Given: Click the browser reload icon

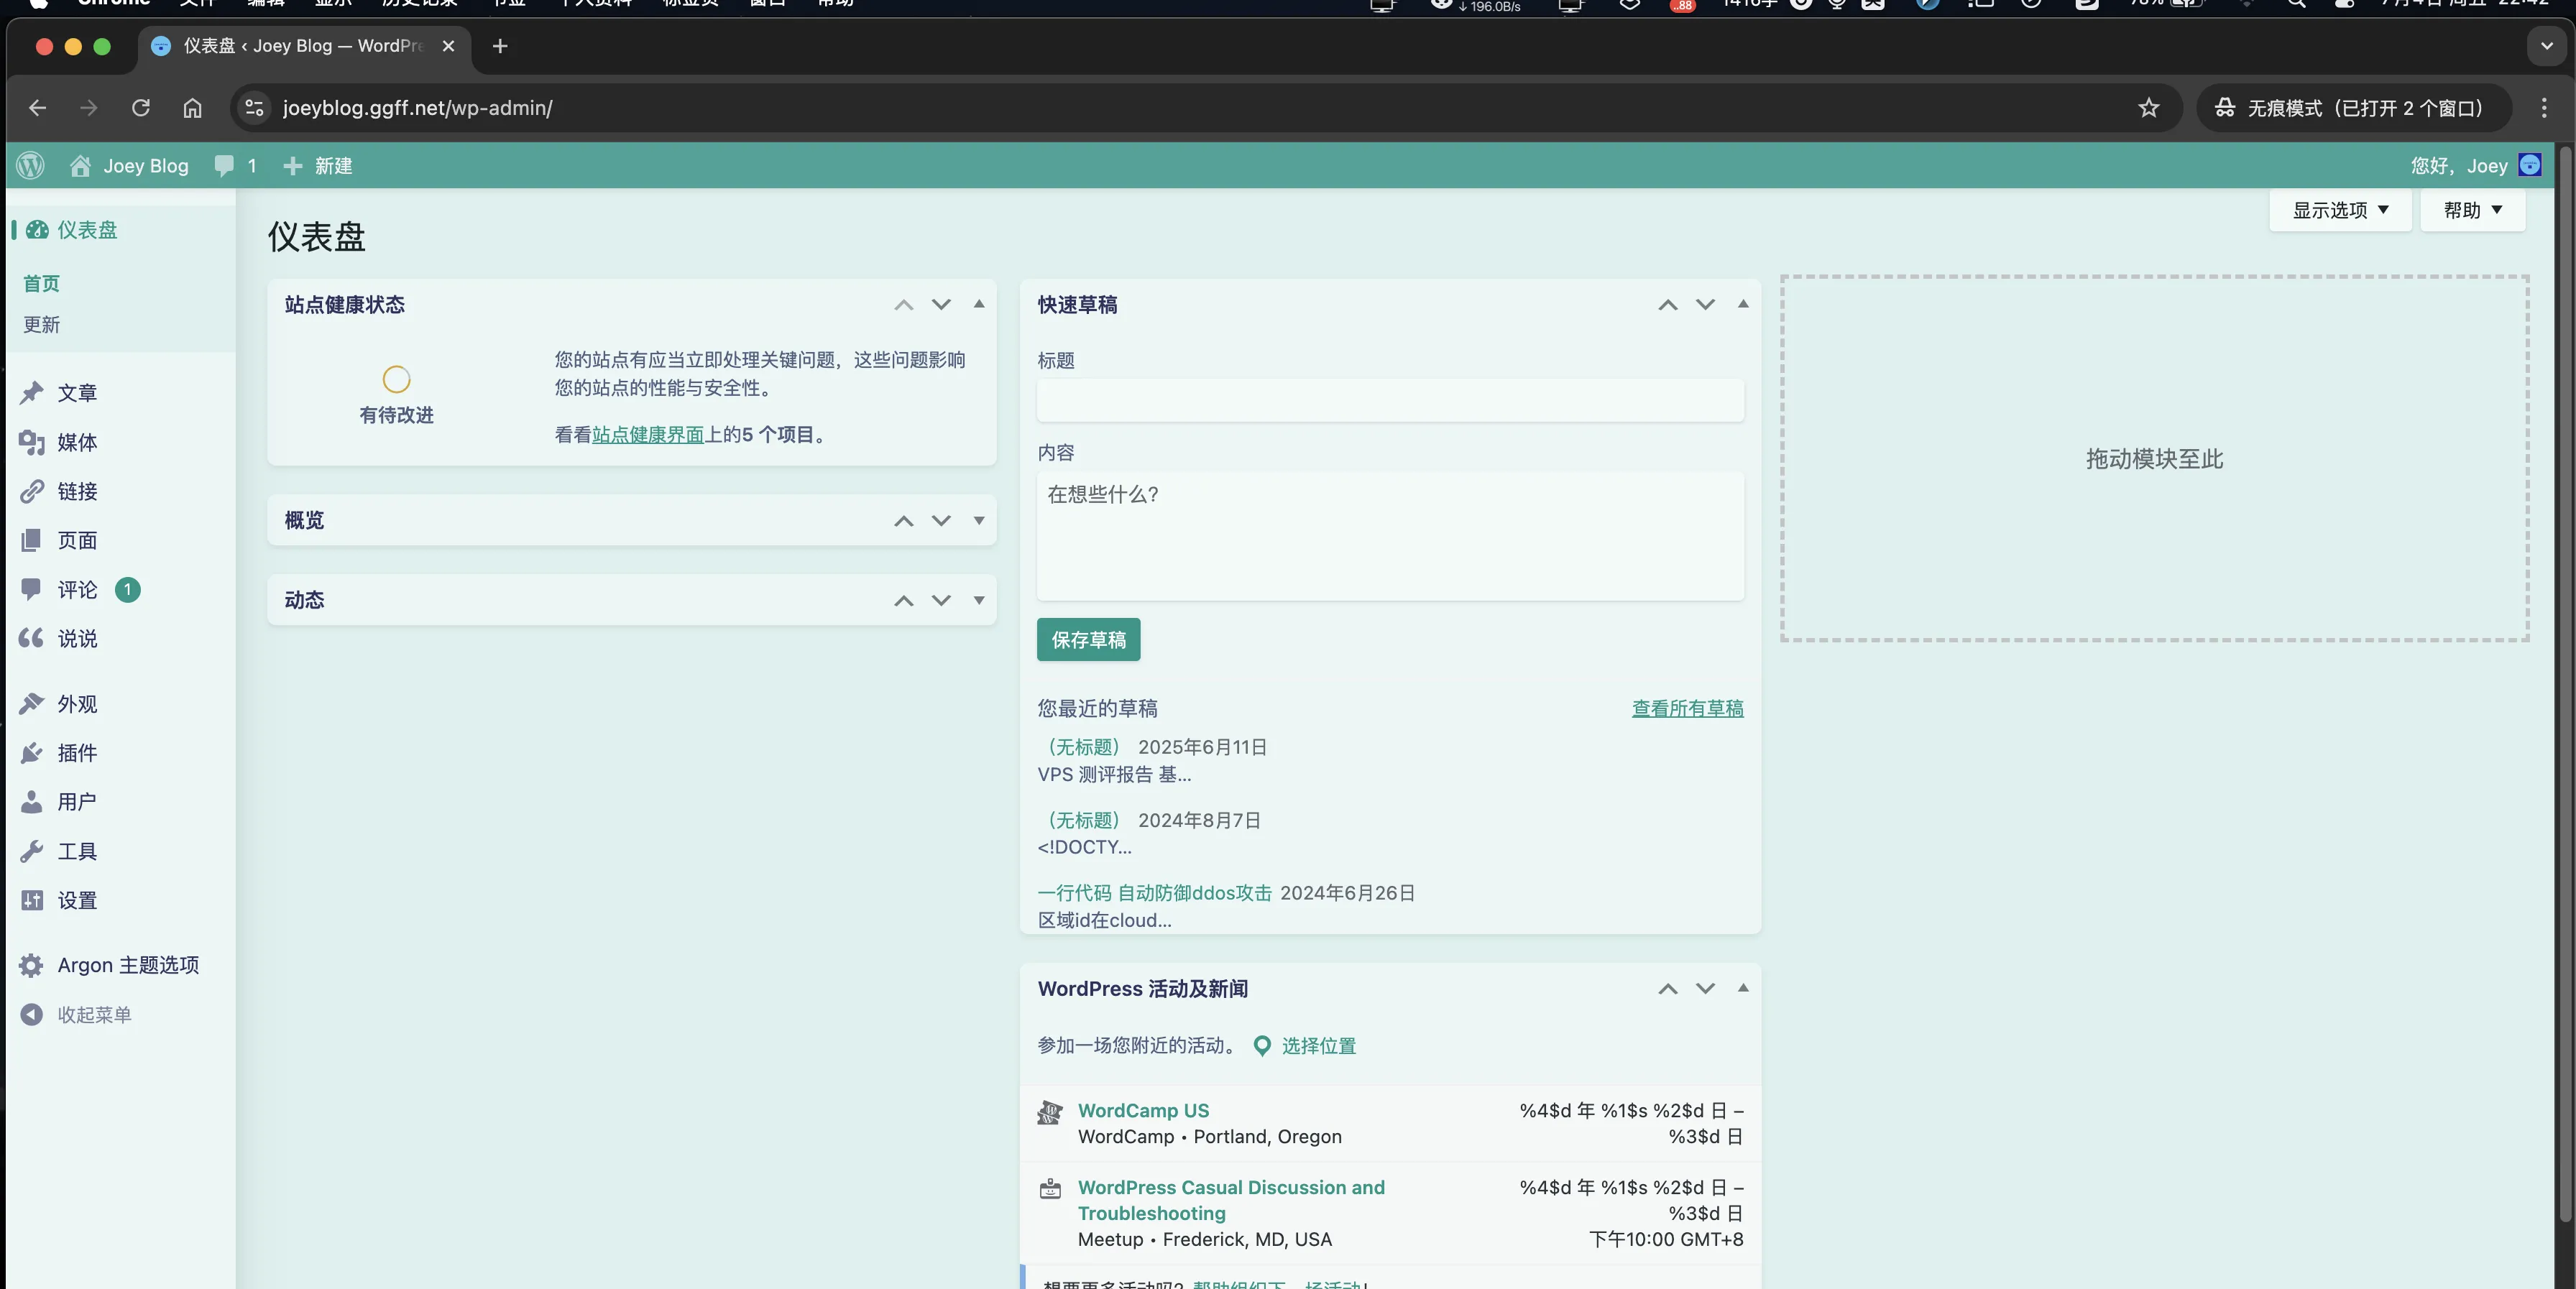Looking at the screenshot, I should [x=141, y=108].
